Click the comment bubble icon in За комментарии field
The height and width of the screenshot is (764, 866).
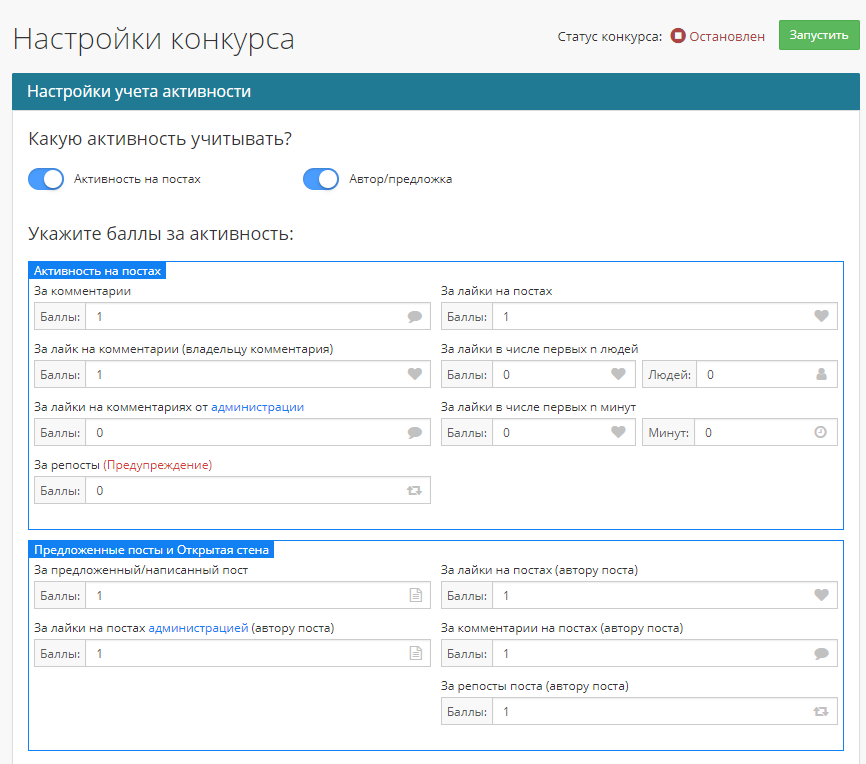coord(414,317)
